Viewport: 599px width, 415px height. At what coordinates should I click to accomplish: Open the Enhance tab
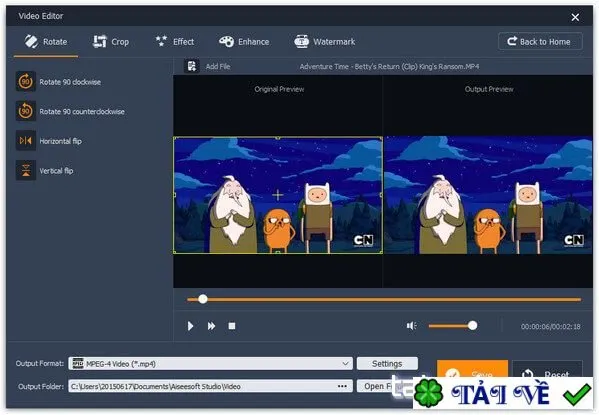click(244, 42)
